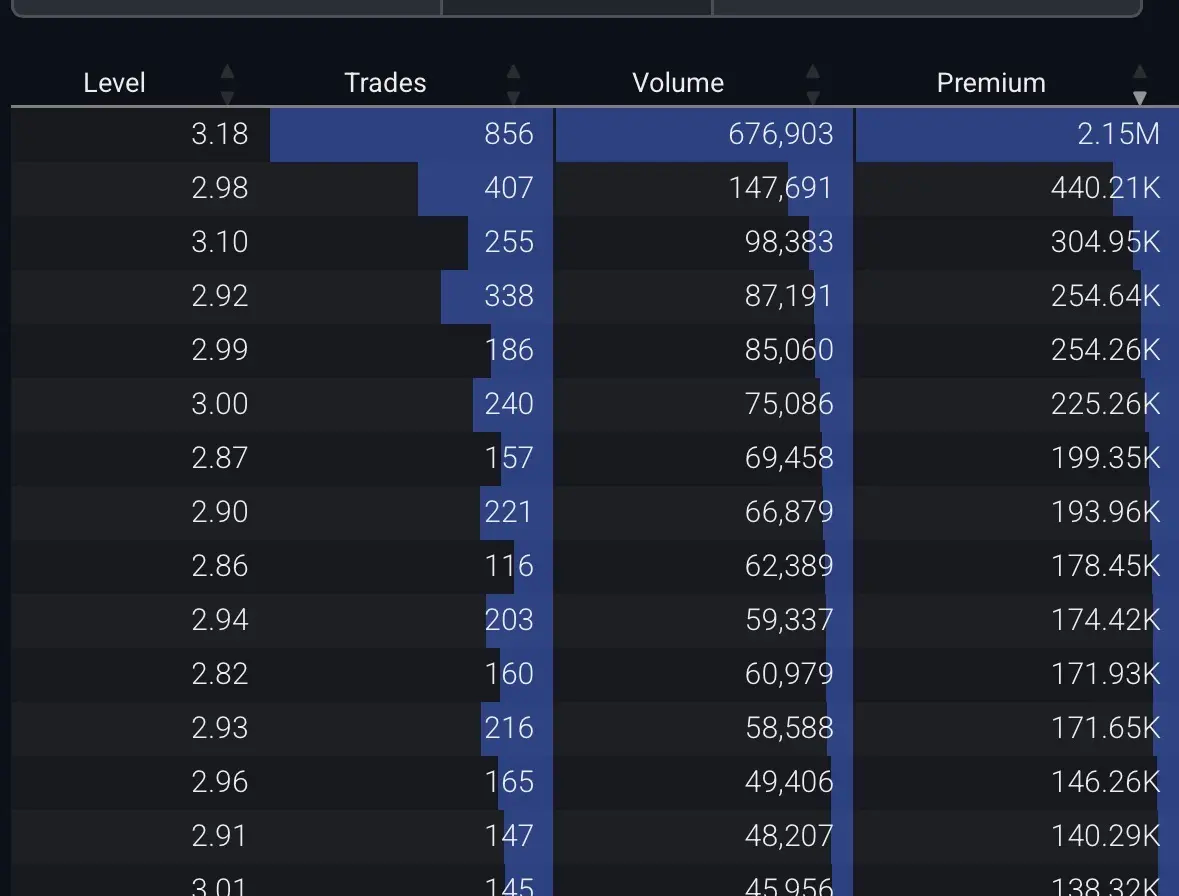Click the 147 trades value
This screenshot has width=1179, height=896.
tap(509, 836)
